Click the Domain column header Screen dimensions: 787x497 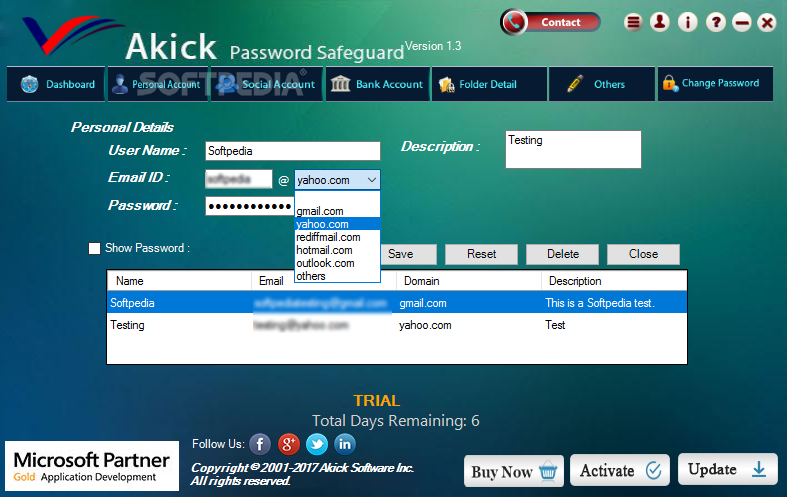click(469, 281)
